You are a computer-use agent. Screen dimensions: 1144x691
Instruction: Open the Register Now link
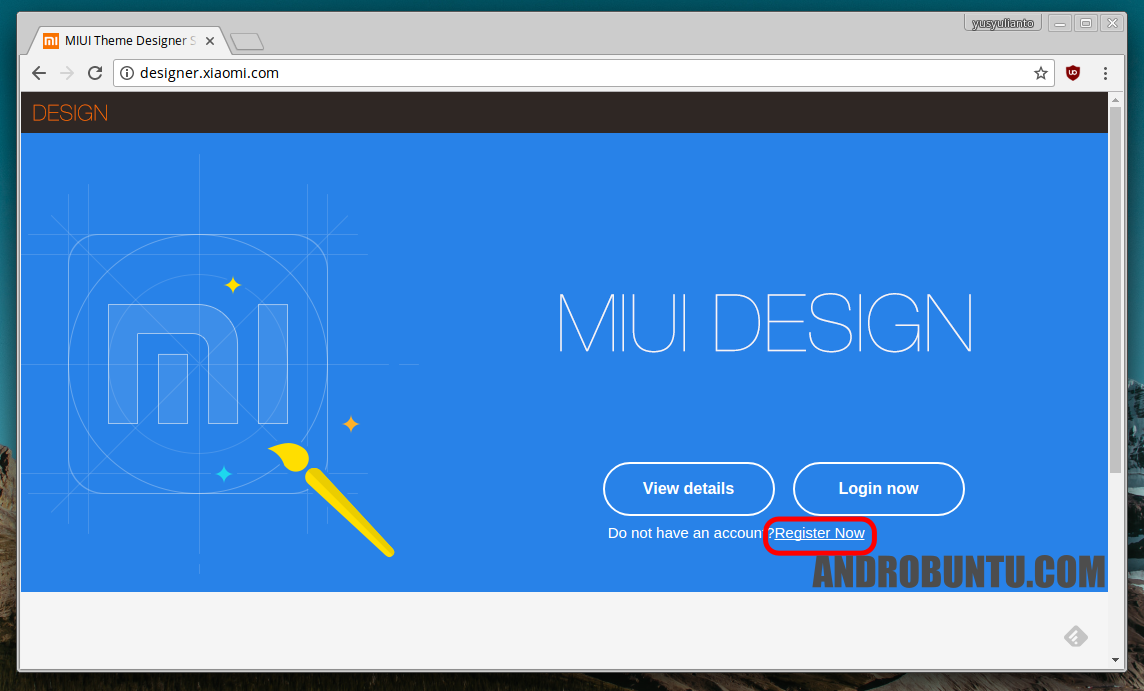click(819, 533)
